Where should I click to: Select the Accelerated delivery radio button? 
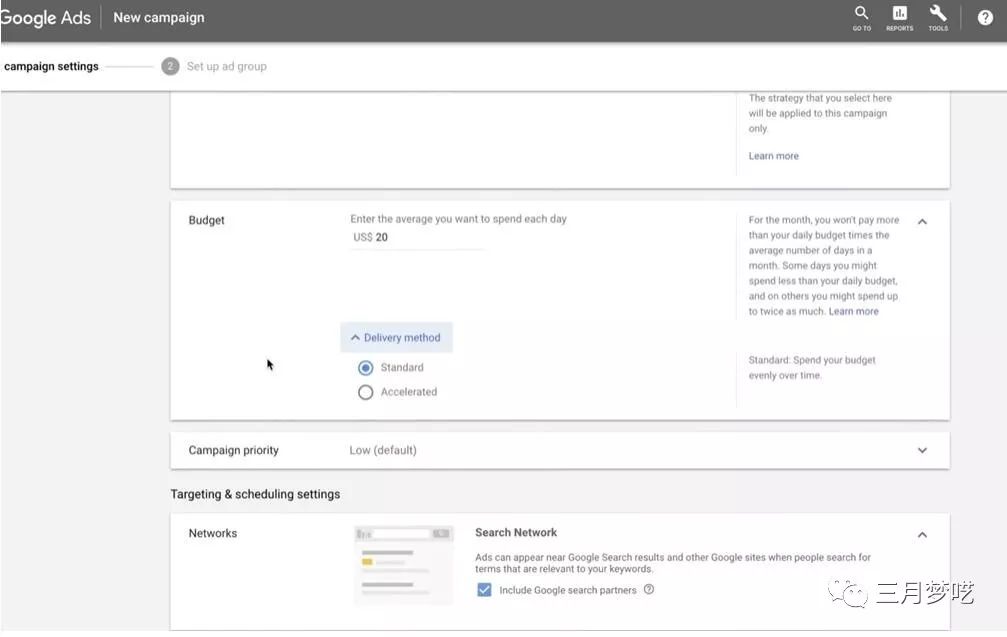pos(366,392)
